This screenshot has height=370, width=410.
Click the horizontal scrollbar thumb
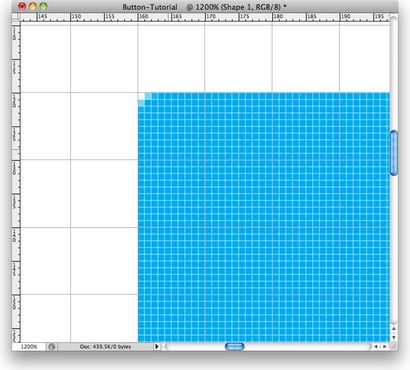coord(235,347)
